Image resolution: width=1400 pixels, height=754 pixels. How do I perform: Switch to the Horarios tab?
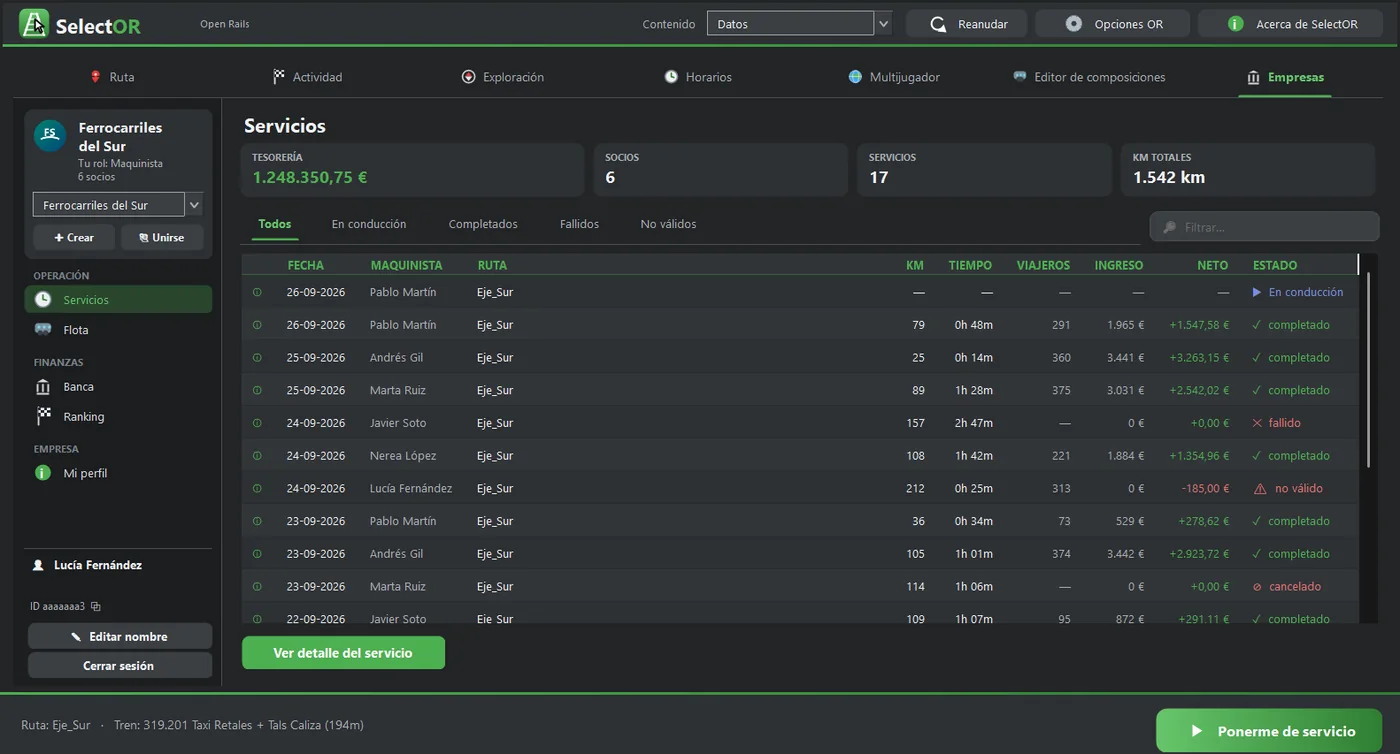[x=698, y=77]
